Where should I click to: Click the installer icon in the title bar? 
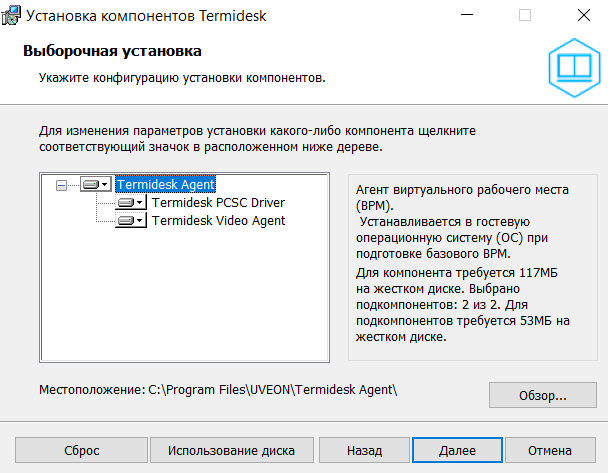pyautogui.click(x=10, y=16)
